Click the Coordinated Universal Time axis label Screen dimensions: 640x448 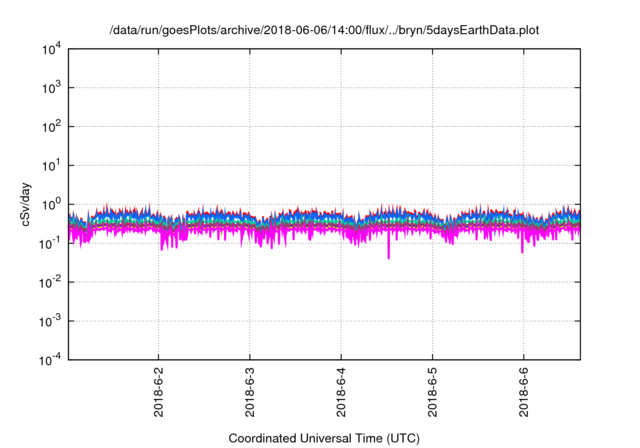324,439
